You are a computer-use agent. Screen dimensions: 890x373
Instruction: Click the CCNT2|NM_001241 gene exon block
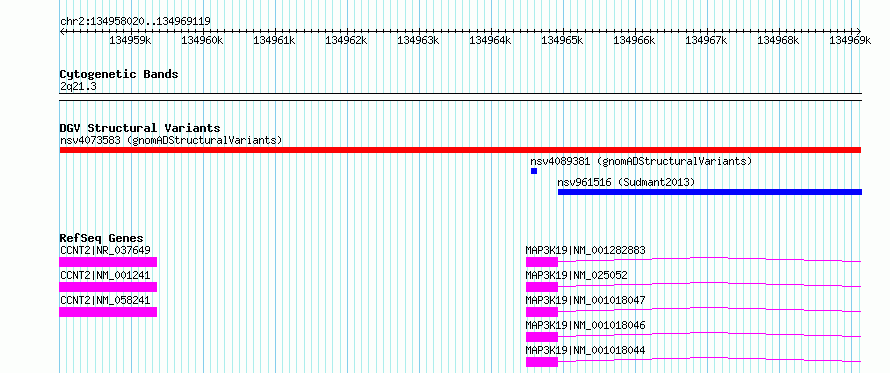(108, 287)
